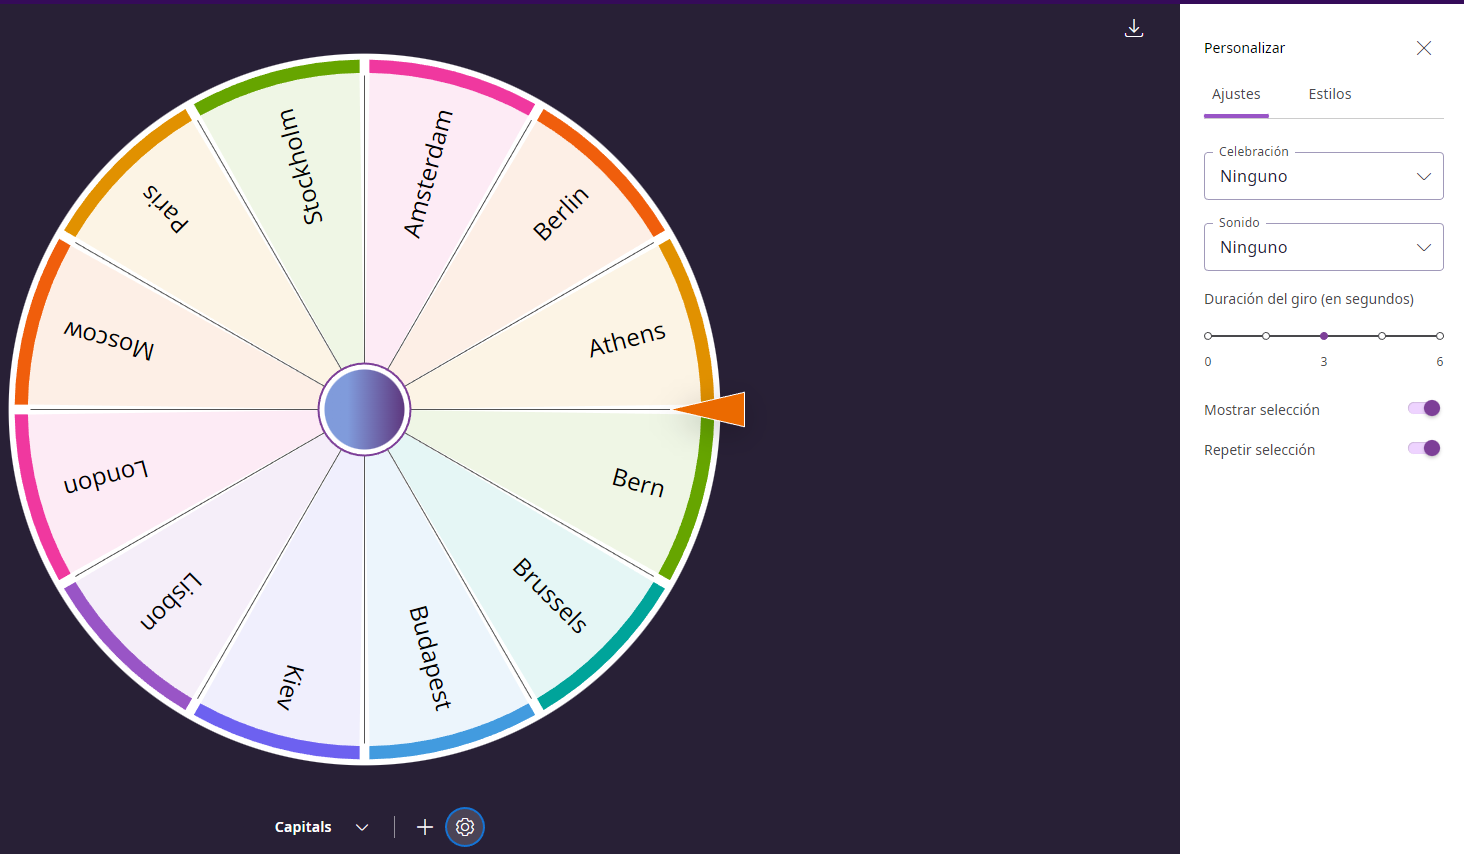Click the download wheel icon
Screen dimensions: 1464x854
pyautogui.click(x=1134, y=28)
